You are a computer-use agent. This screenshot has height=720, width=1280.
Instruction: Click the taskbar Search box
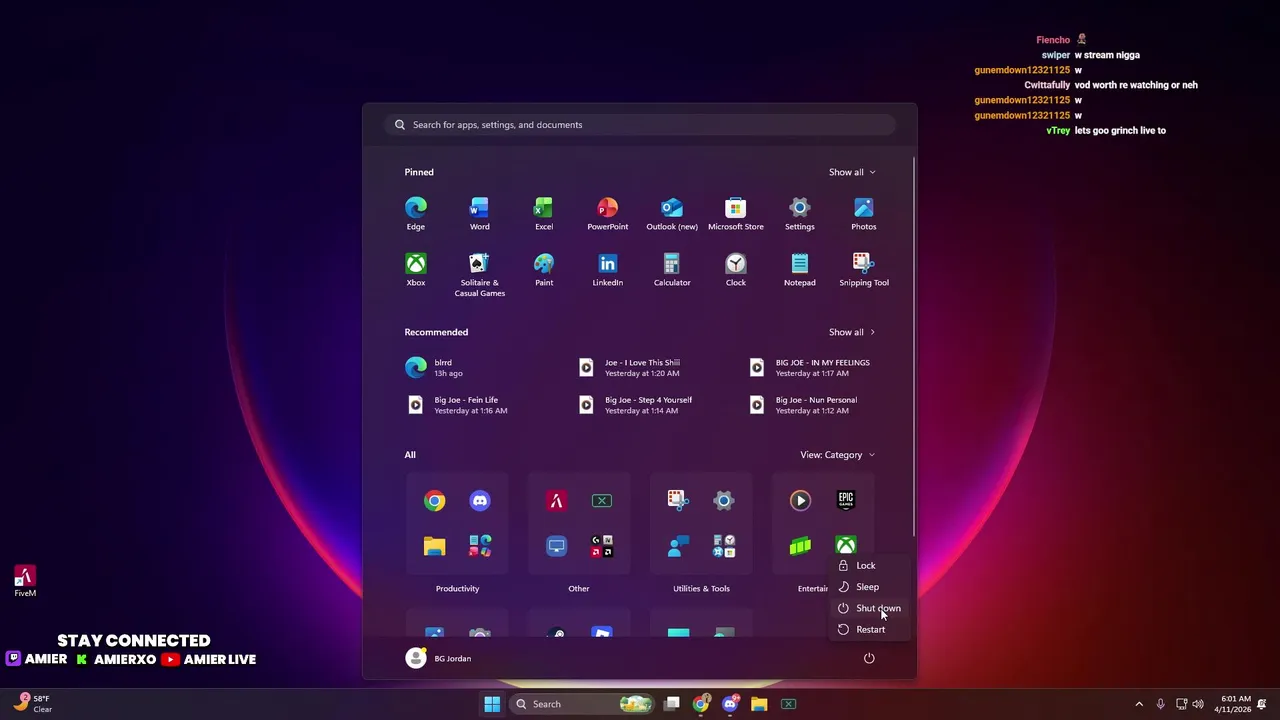[583, 704]
